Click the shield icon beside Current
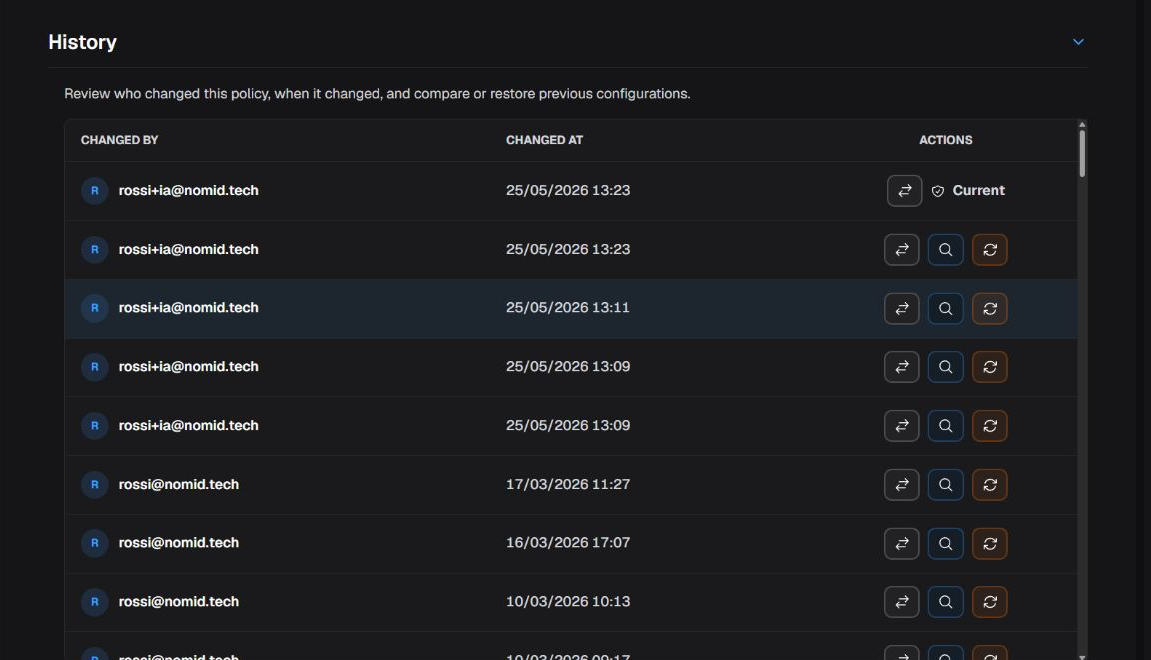This screenshot has height=660, width=1151. (937, 191)
